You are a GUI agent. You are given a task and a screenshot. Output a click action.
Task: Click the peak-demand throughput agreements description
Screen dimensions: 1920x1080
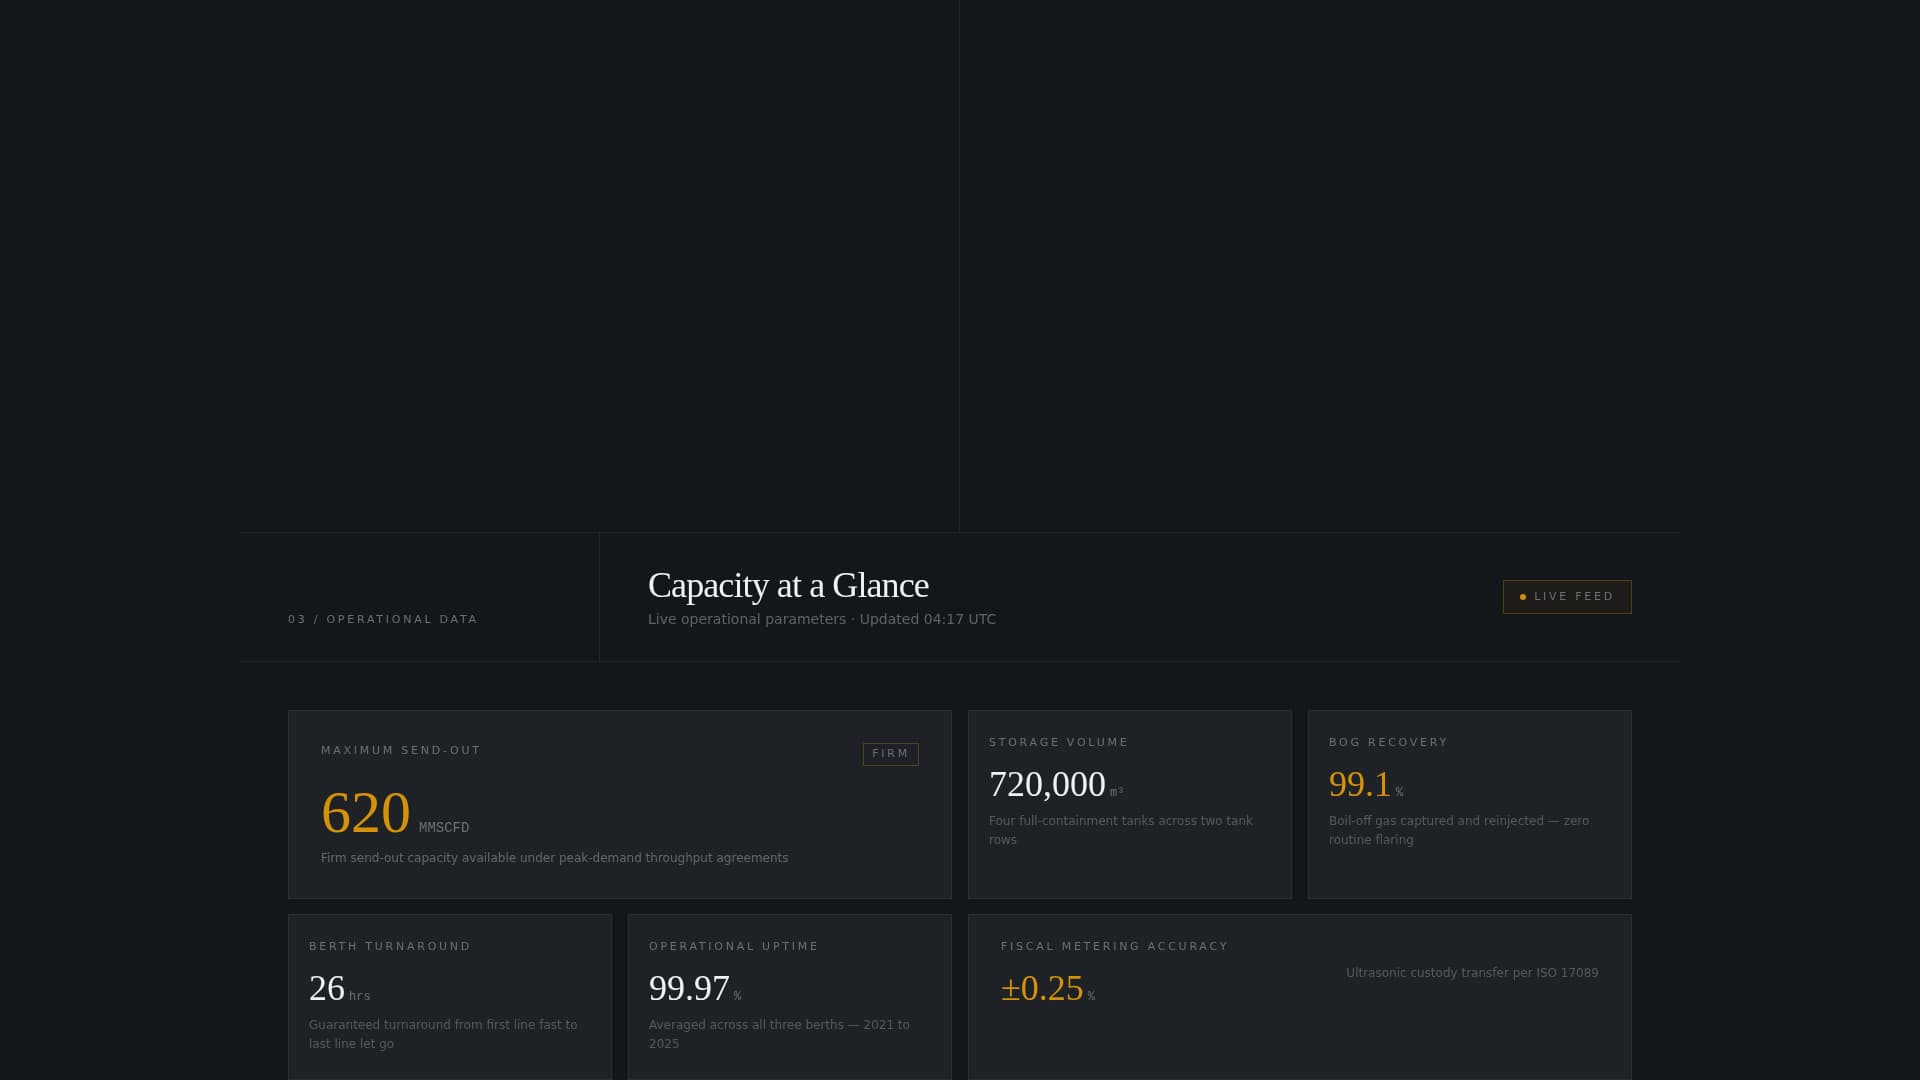554,857
